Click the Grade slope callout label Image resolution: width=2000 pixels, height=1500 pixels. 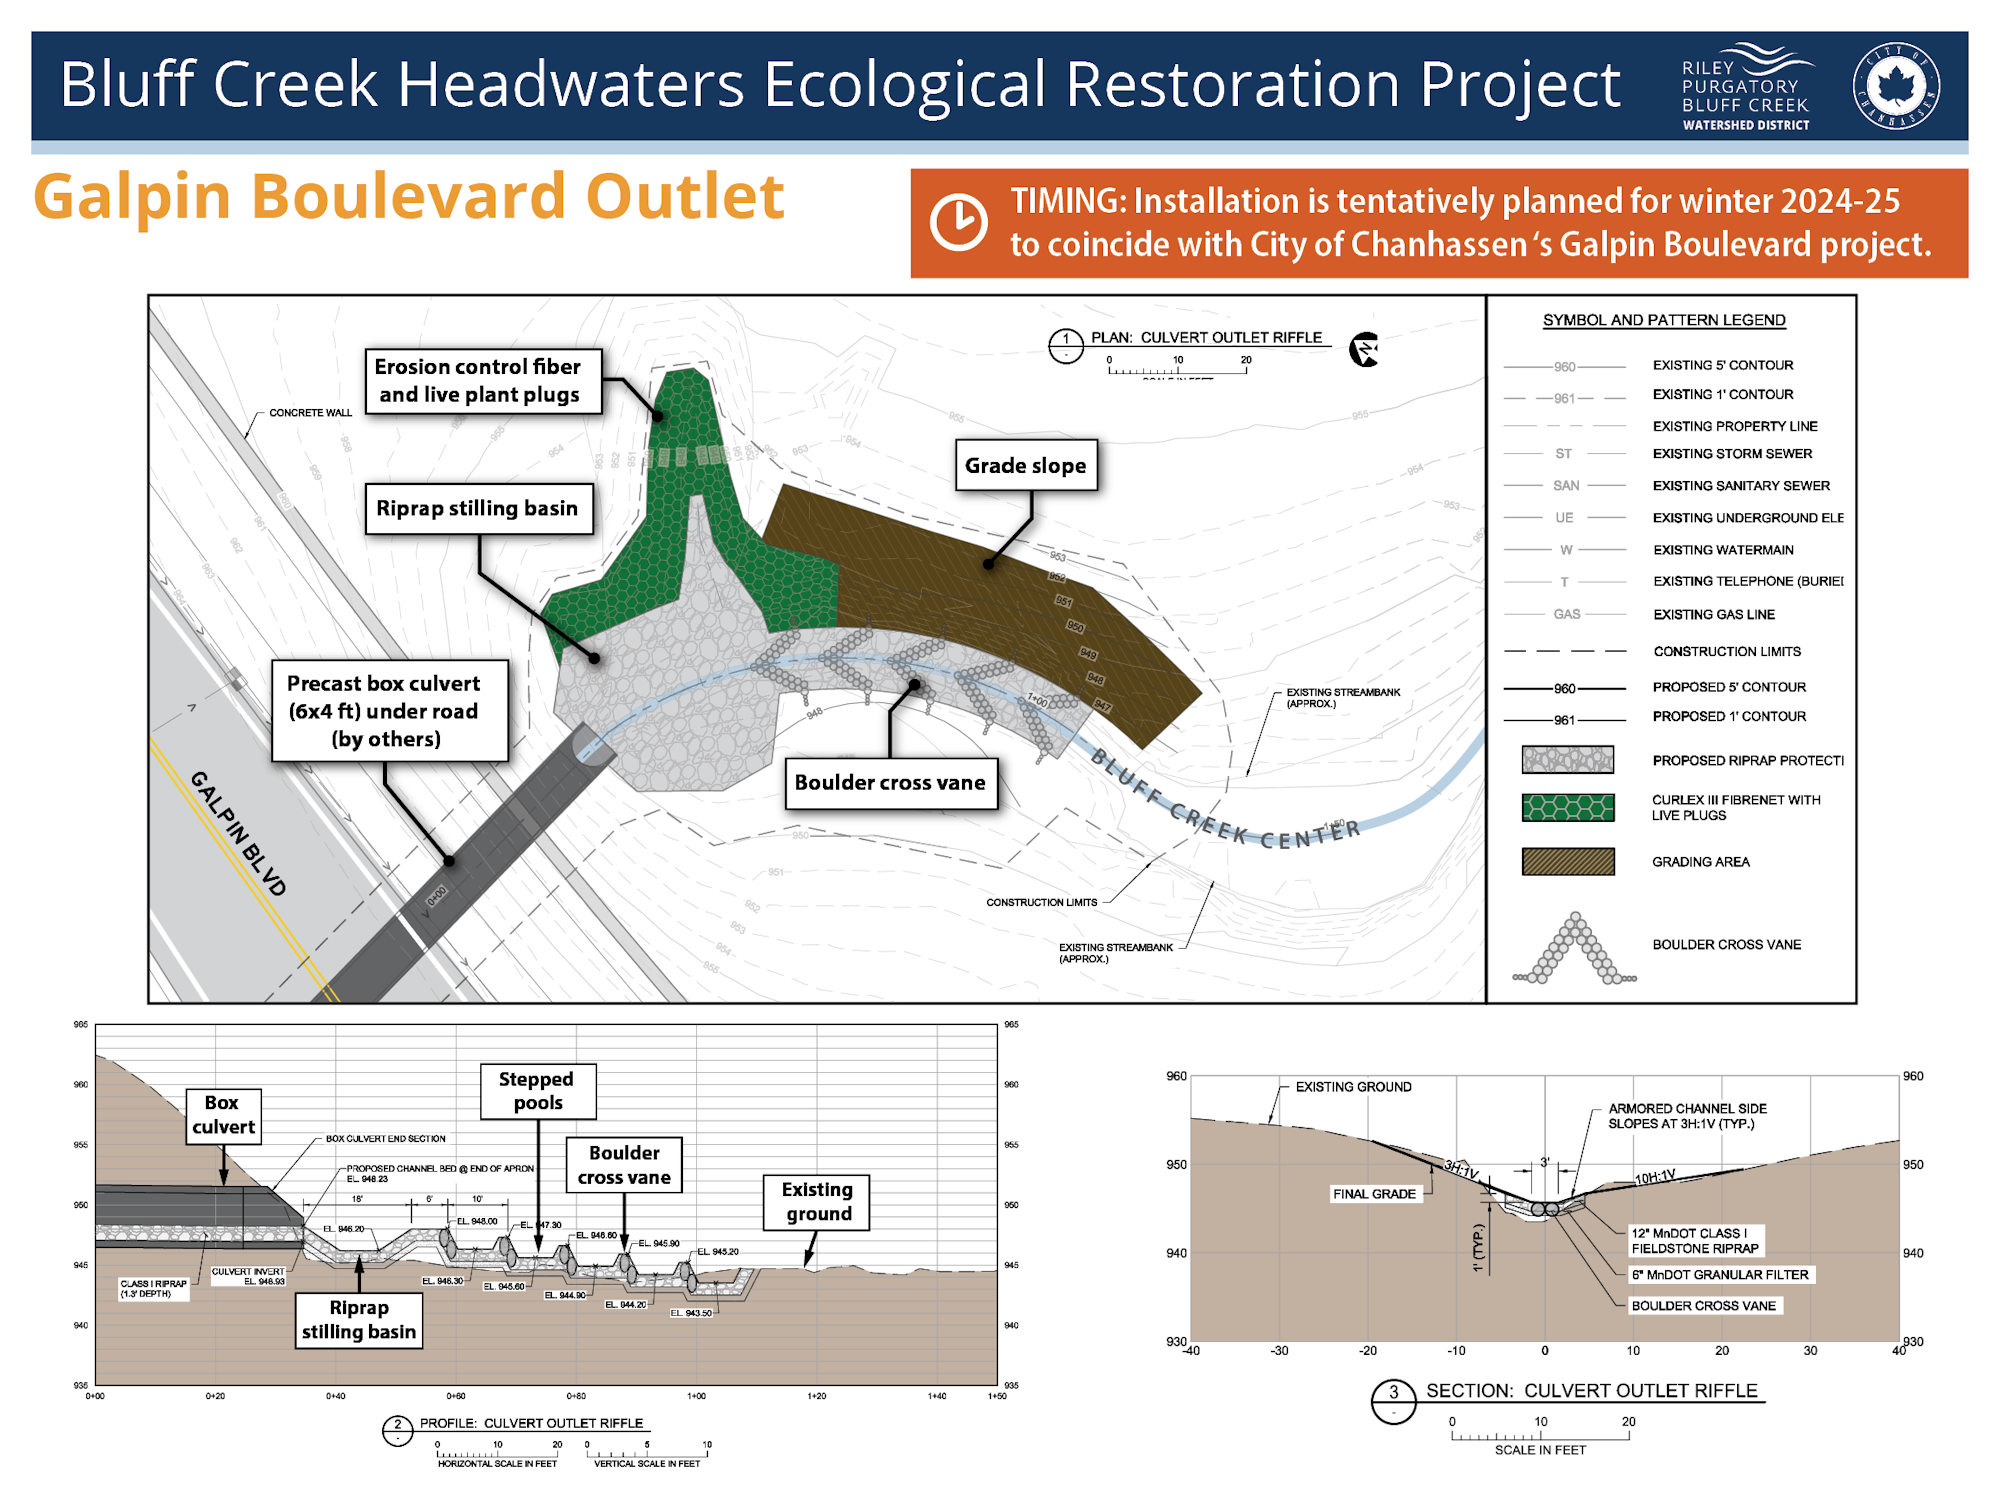point(1025,465)
